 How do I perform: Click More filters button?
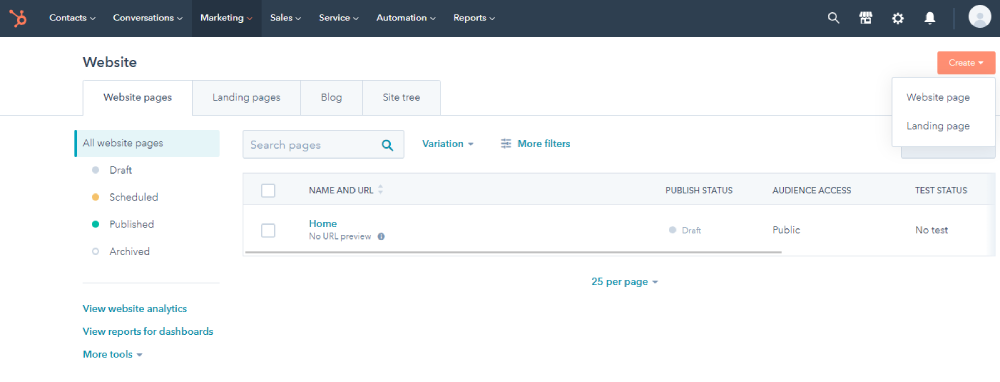point(536,144)
